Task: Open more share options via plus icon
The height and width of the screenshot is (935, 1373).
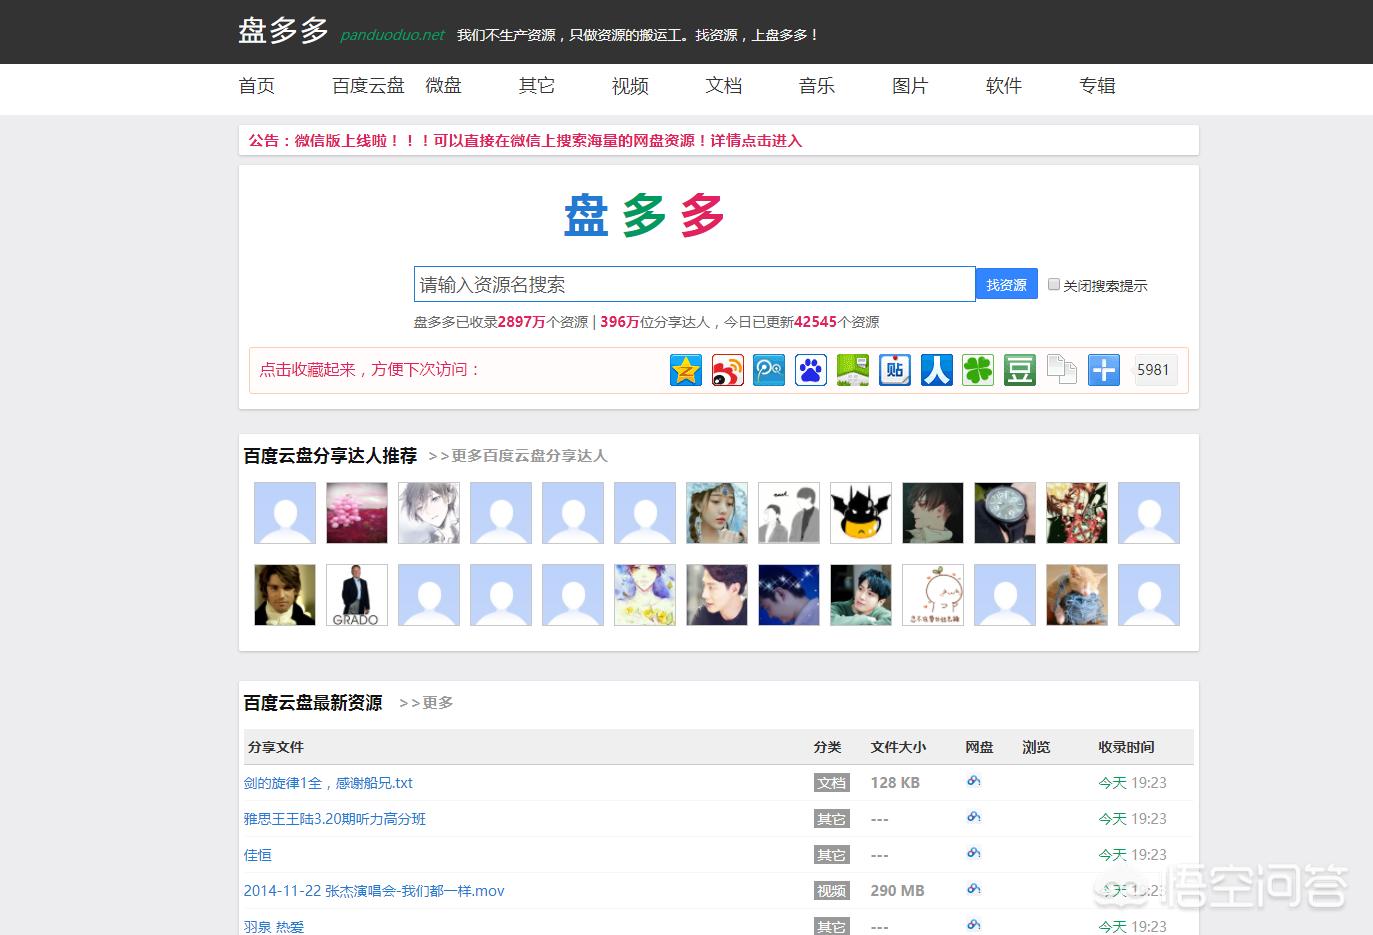Action: point(1103,370)
